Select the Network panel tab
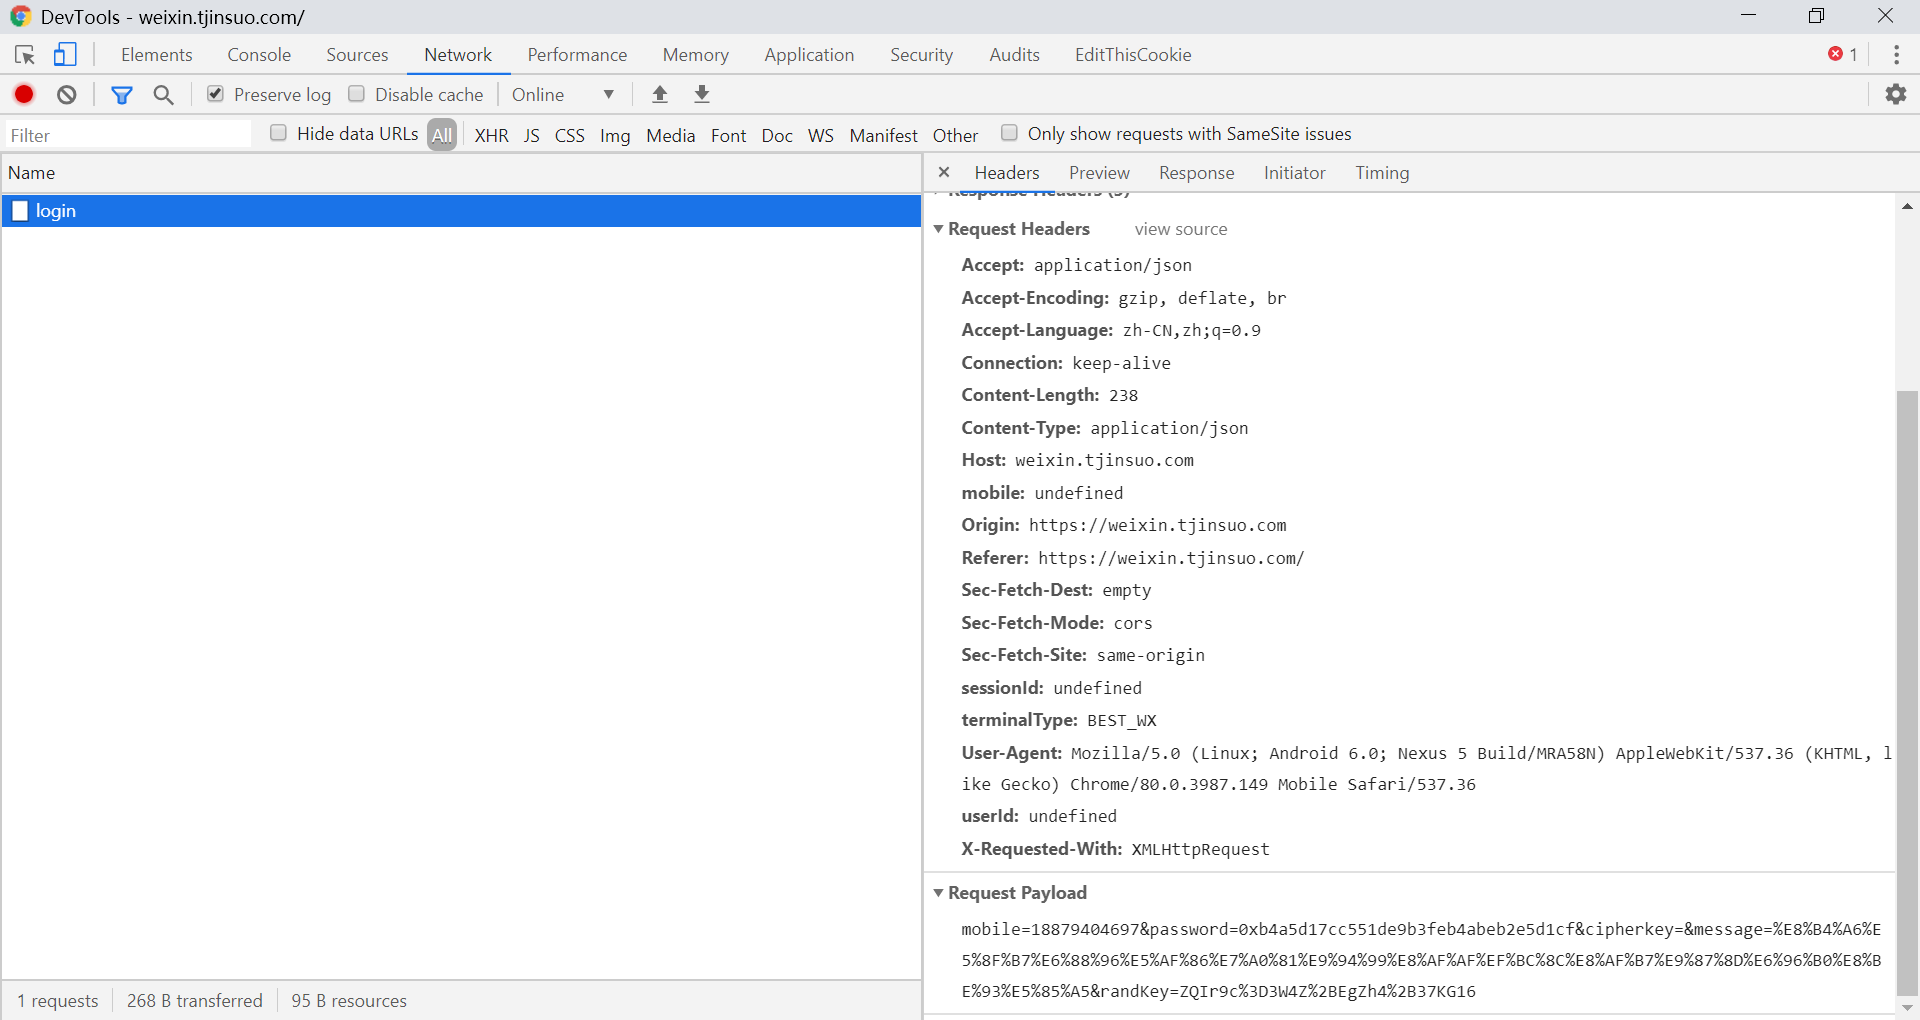This screenshot has width=1920, height=1020. pyautogui.click(x=458, y=55)
